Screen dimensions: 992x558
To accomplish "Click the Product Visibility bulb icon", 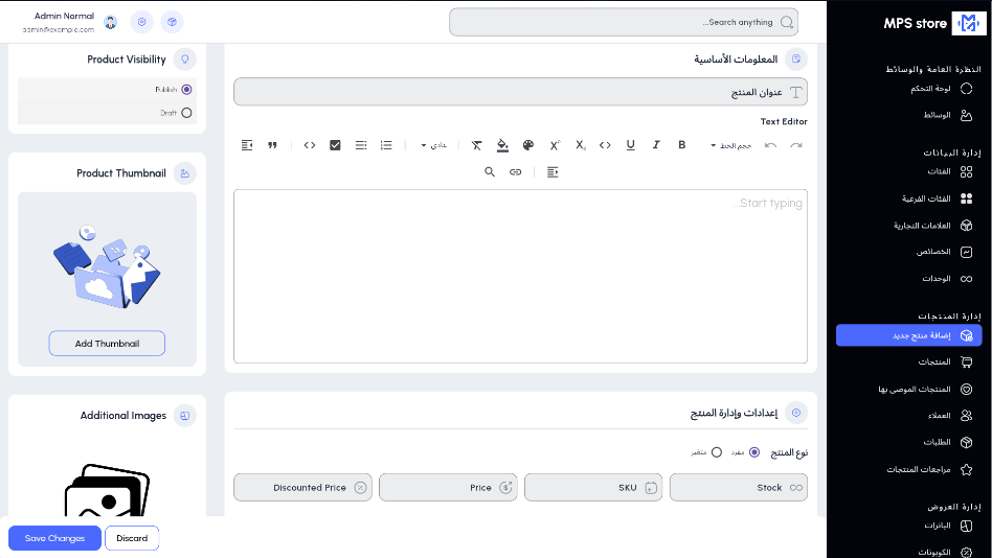I will click(185, 59).
